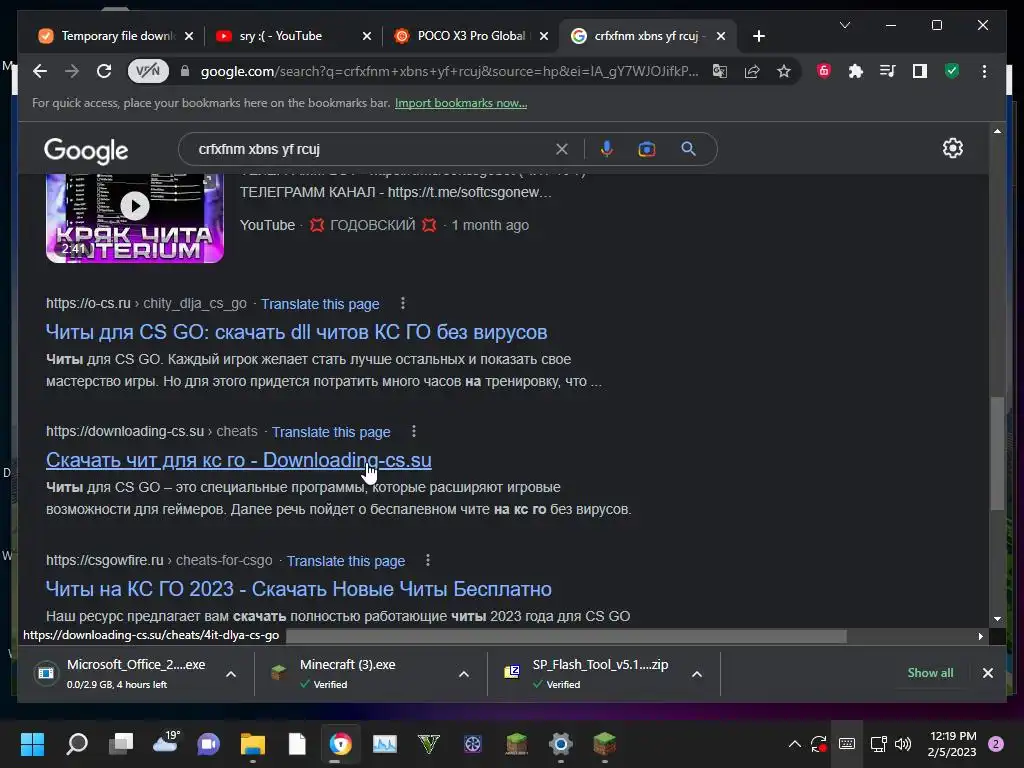
Task: Open the Extensions puzzle piece menu
Action: (x=856, y=71)
